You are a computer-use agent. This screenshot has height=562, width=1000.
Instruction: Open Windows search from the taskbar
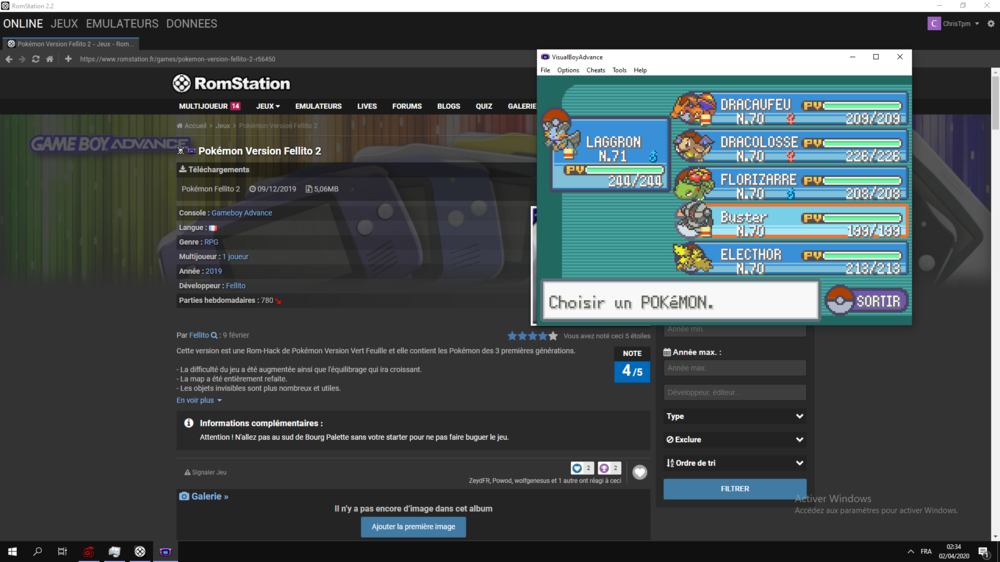tap(38, 552)
